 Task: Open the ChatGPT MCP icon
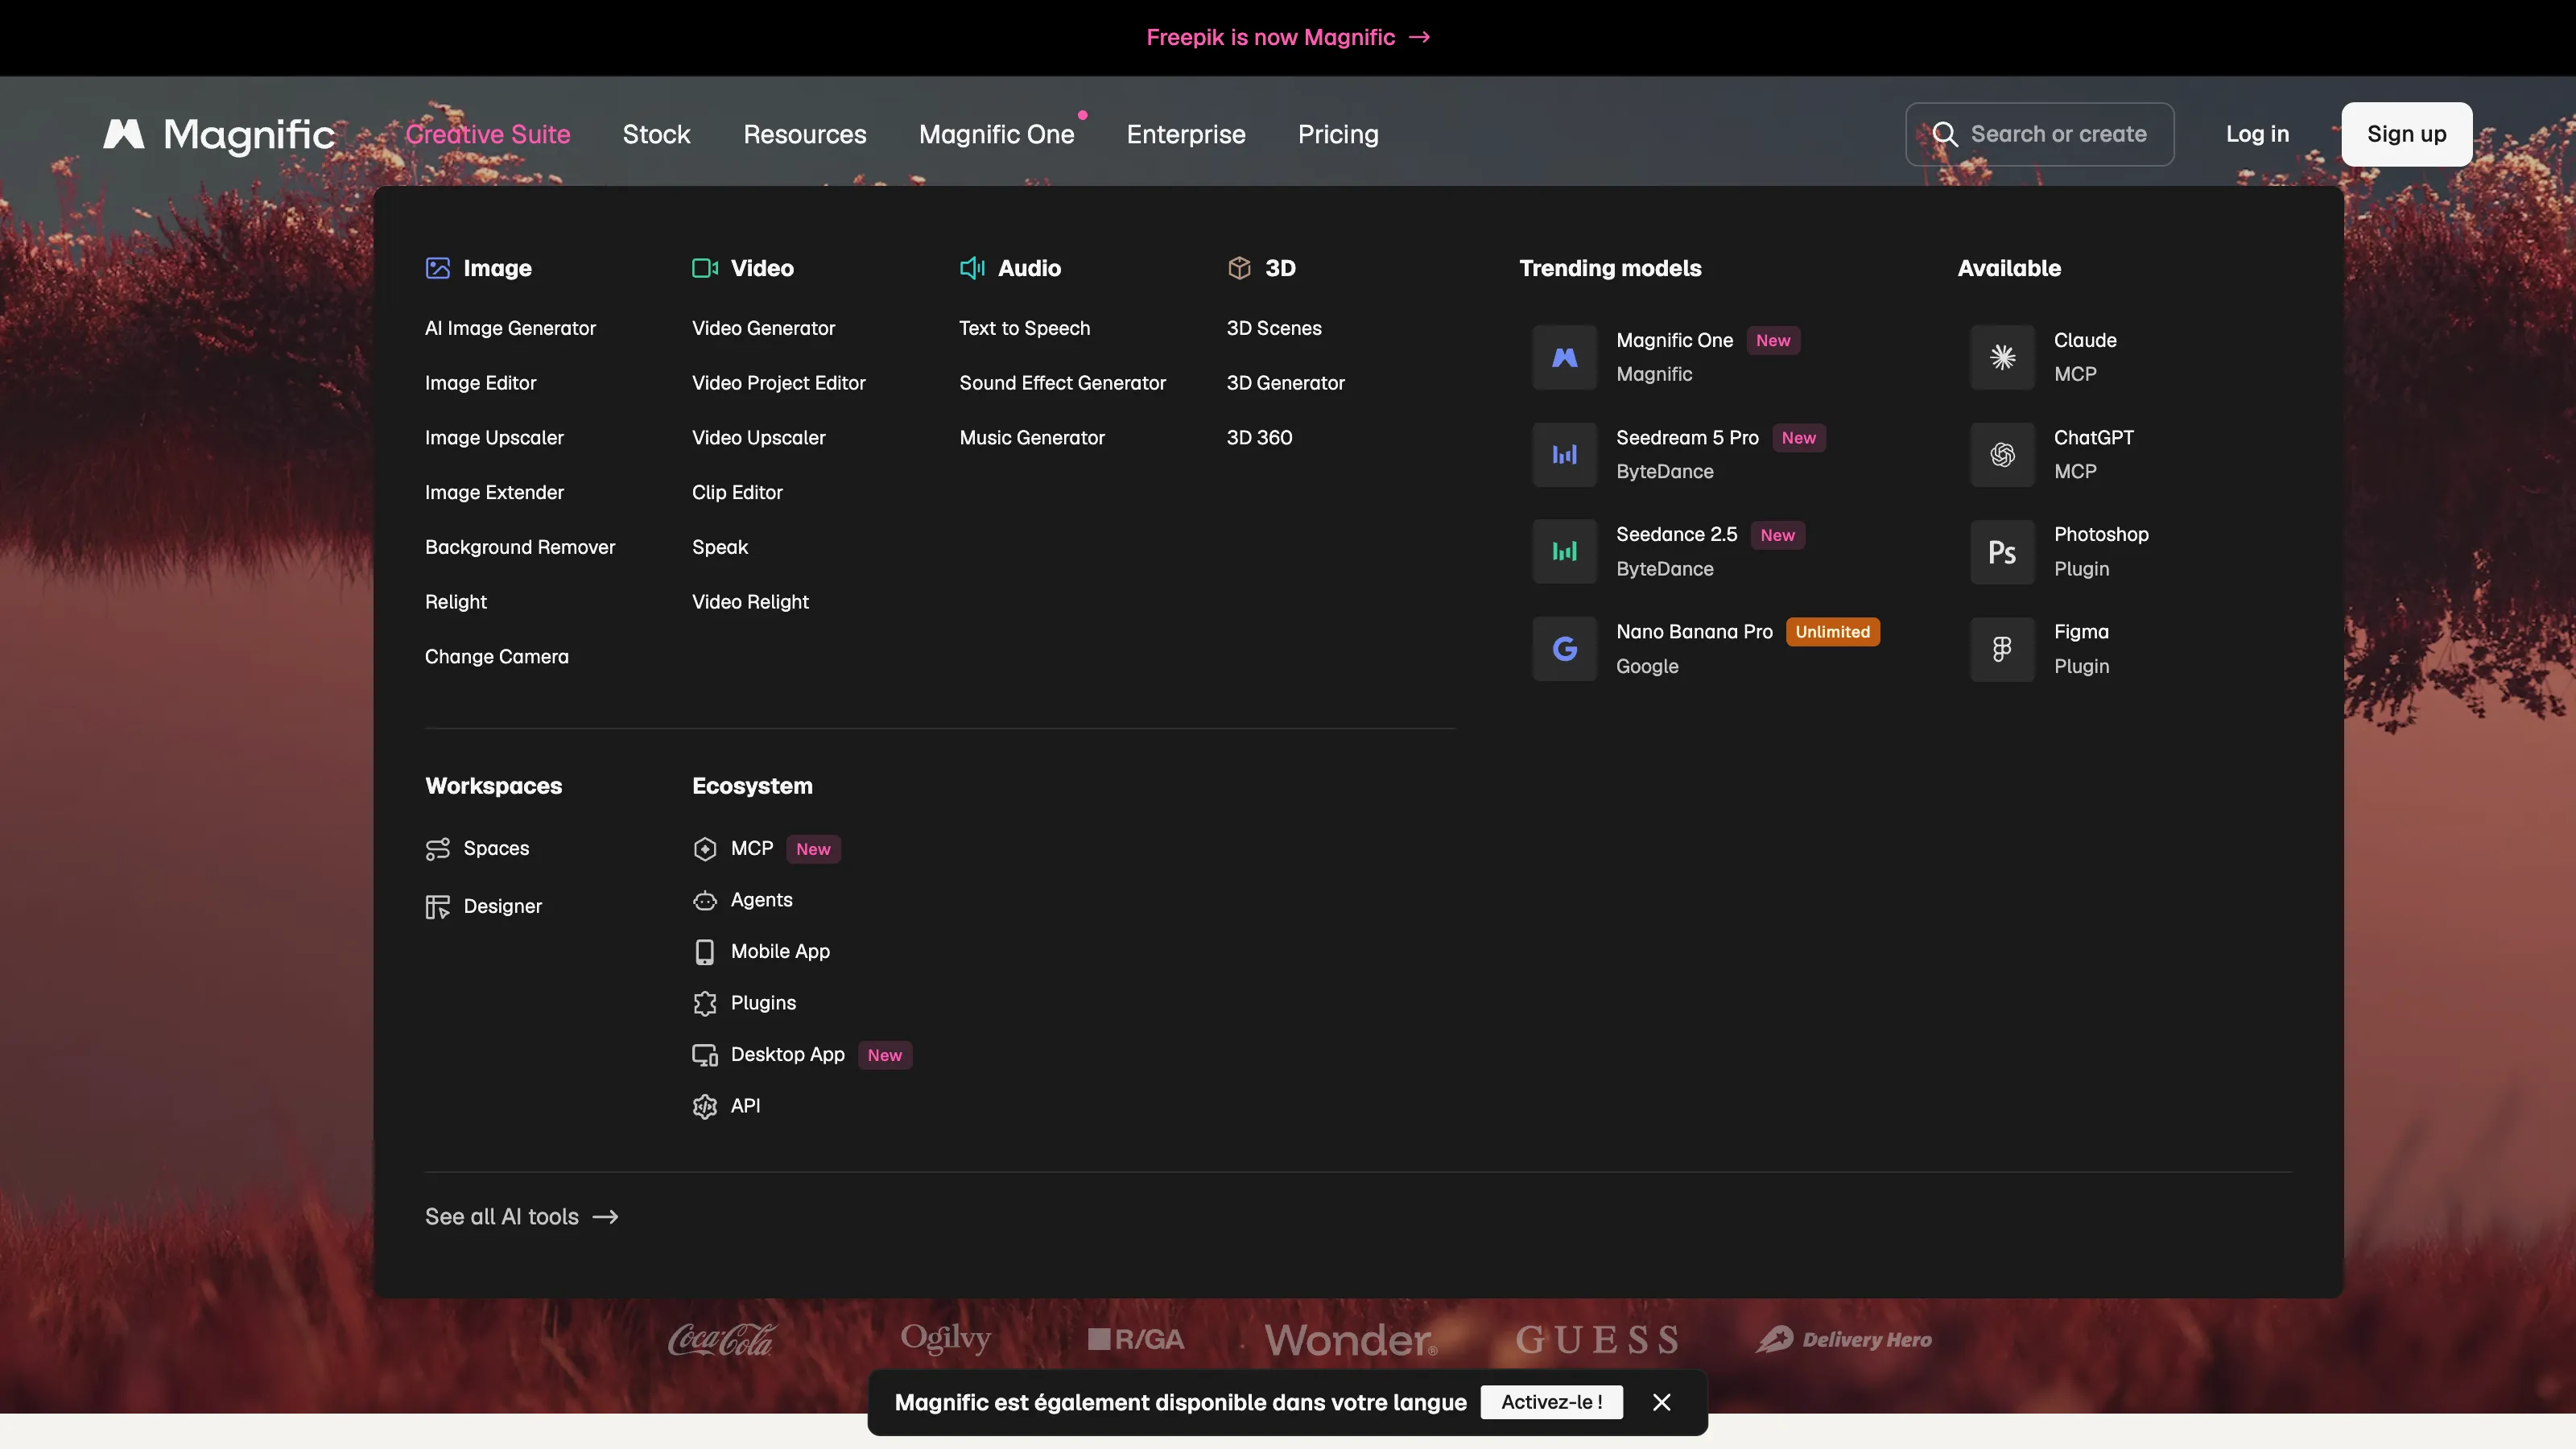2002,455
